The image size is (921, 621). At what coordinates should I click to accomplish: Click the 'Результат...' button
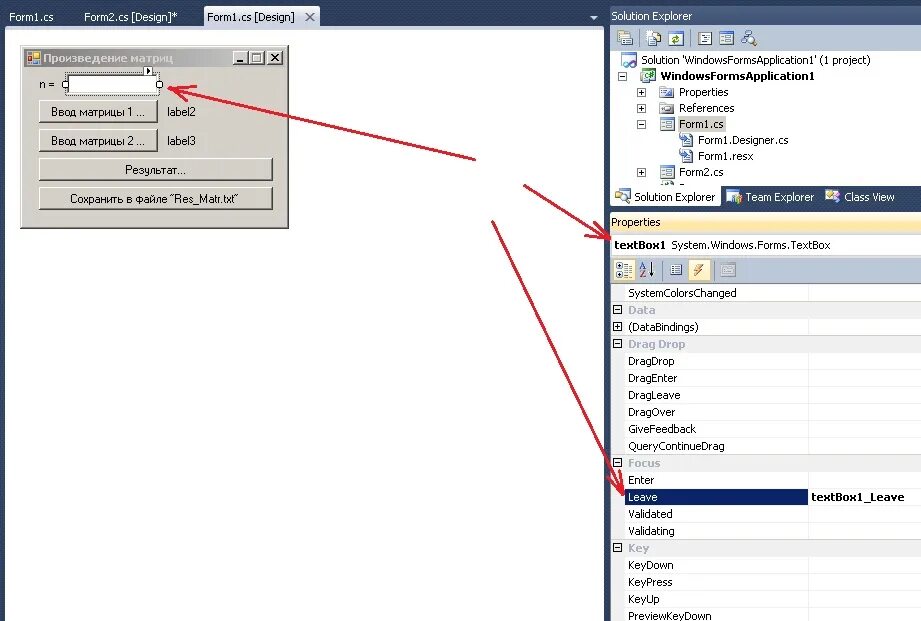click(156, 170)
